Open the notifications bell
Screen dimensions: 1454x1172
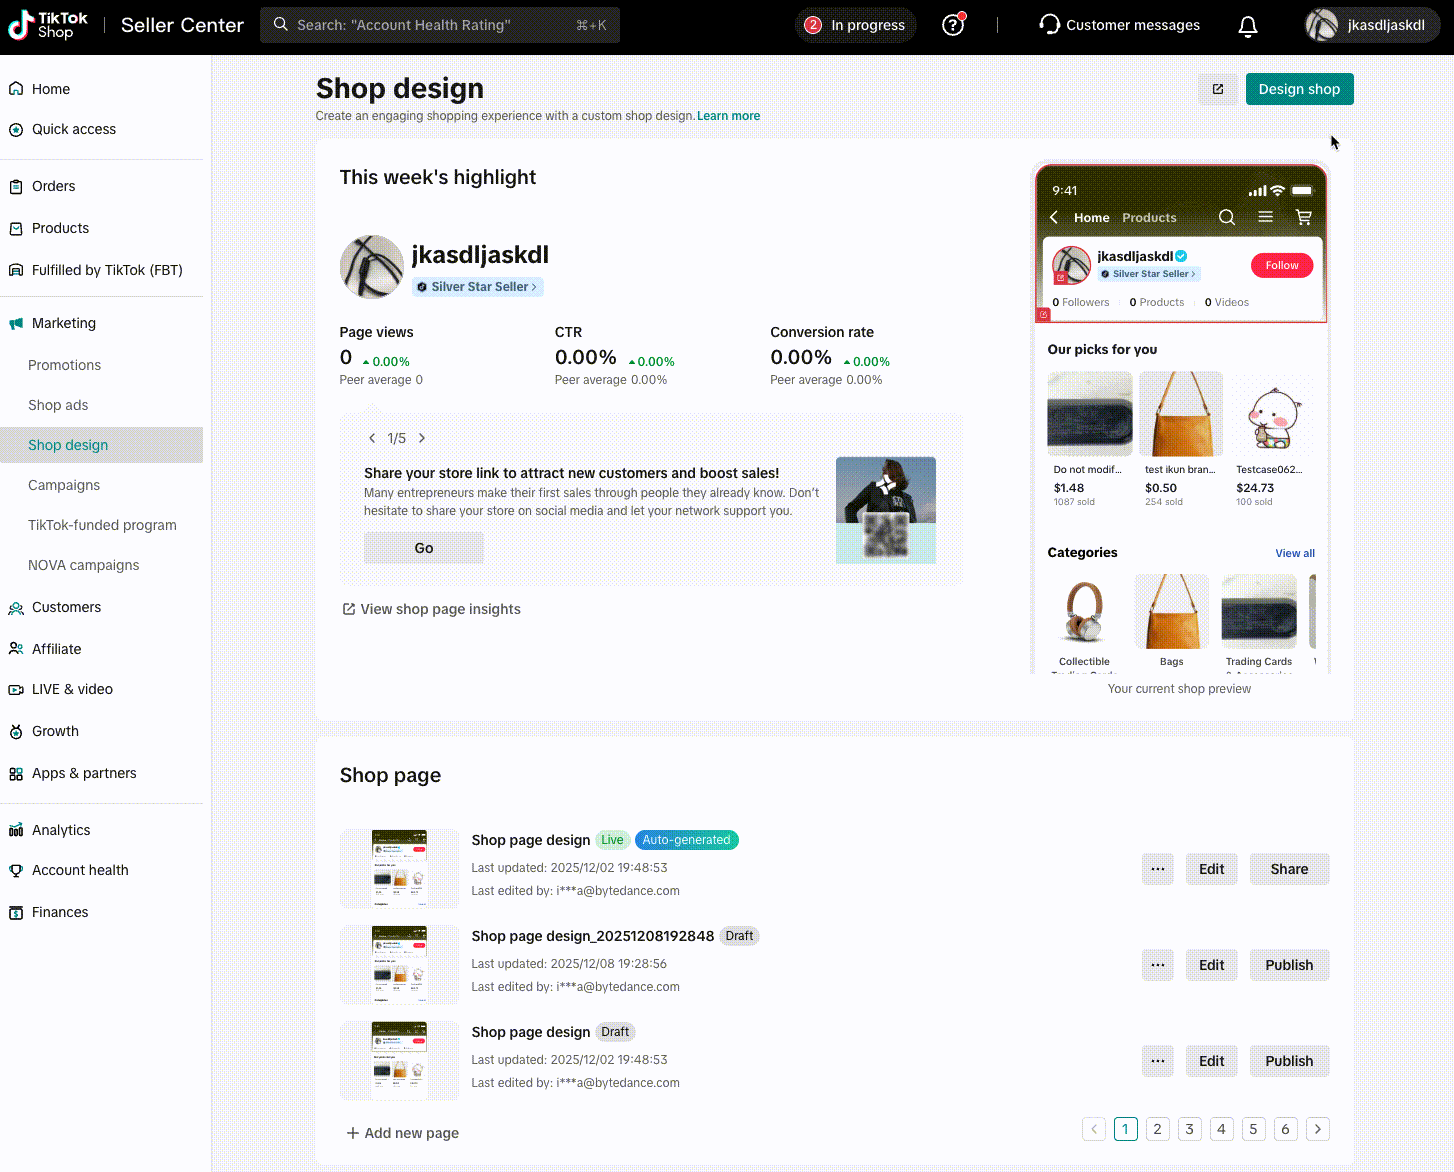point(1248,26)
